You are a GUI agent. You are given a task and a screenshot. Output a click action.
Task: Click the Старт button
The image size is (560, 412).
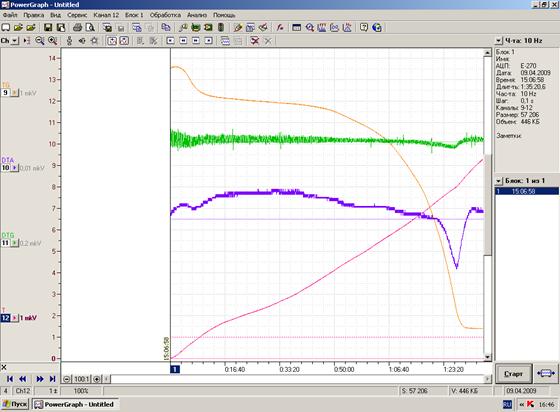(514, 374)
